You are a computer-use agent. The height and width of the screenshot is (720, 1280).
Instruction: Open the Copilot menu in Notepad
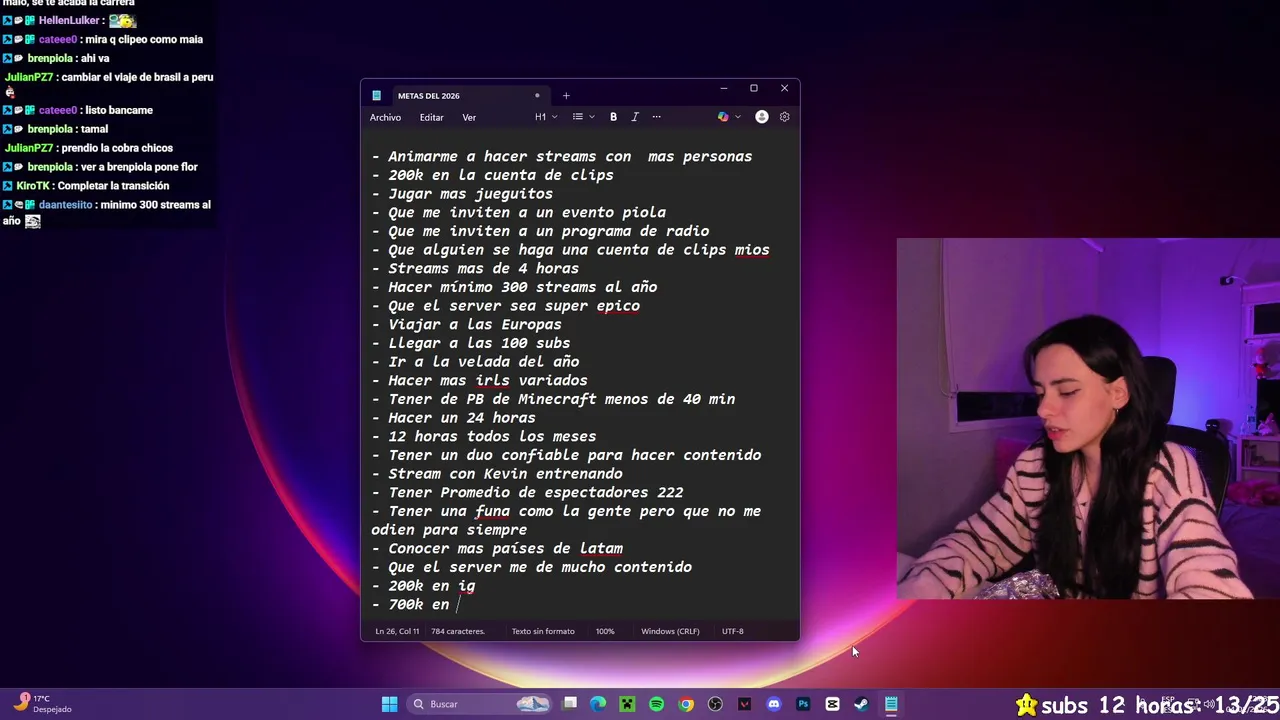(729, 117)
